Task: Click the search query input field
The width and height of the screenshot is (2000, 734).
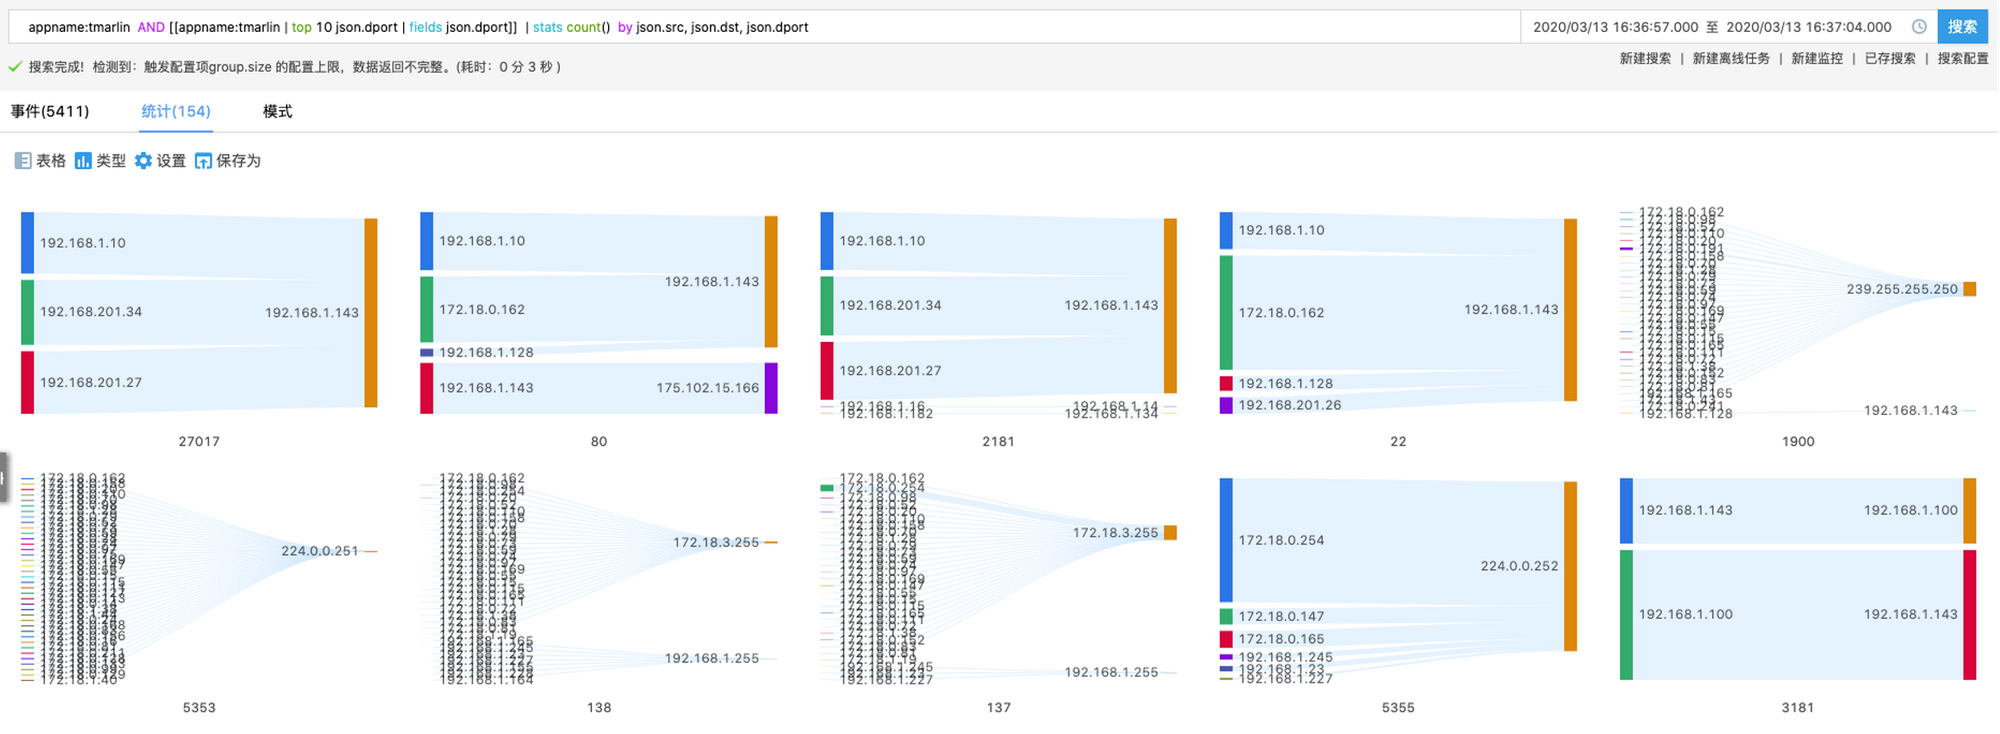Action: (764, 27)
